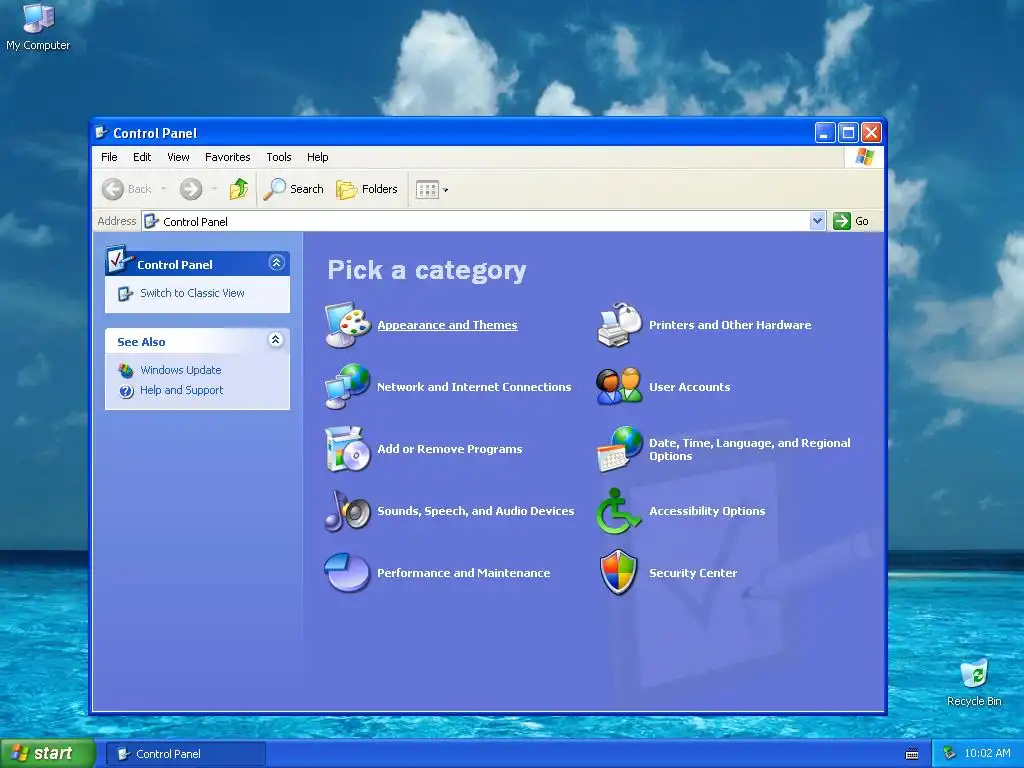
Task: Click the Security Center shield icon
Action: pyautogui.click(x=618, y=572)
